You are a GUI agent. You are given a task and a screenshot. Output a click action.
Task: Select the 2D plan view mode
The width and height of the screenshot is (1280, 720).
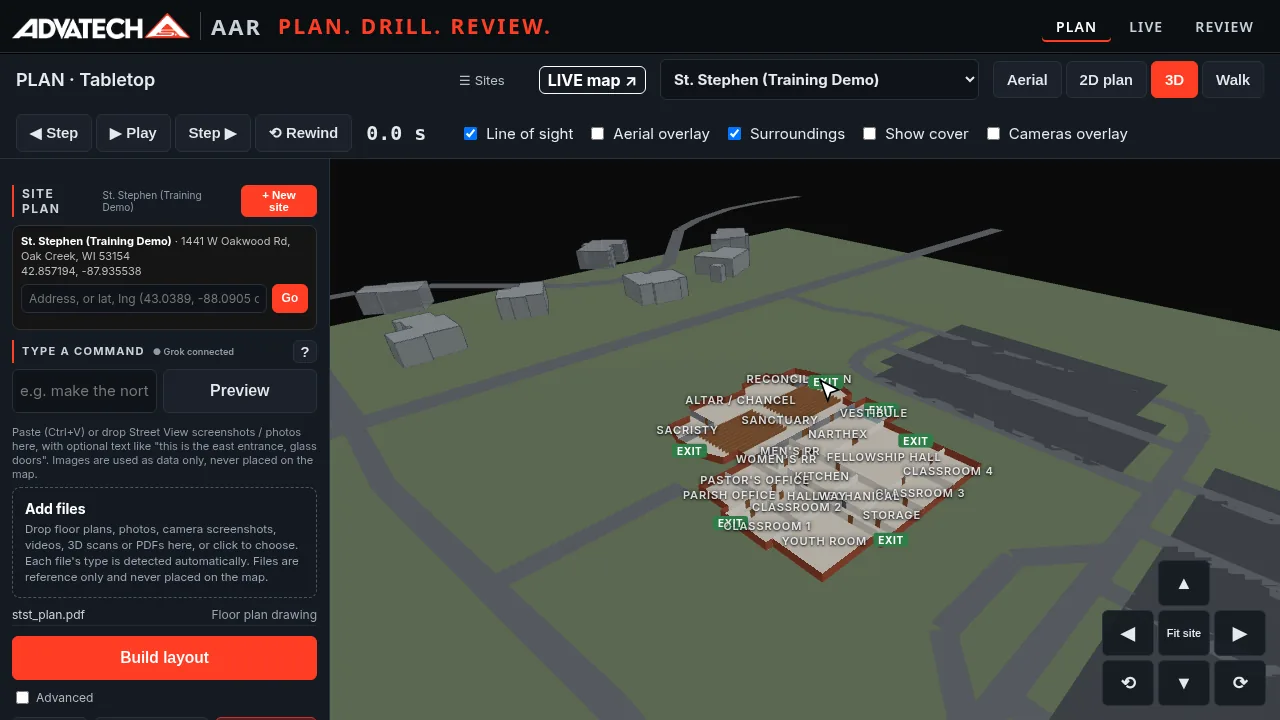point(1106,80)
